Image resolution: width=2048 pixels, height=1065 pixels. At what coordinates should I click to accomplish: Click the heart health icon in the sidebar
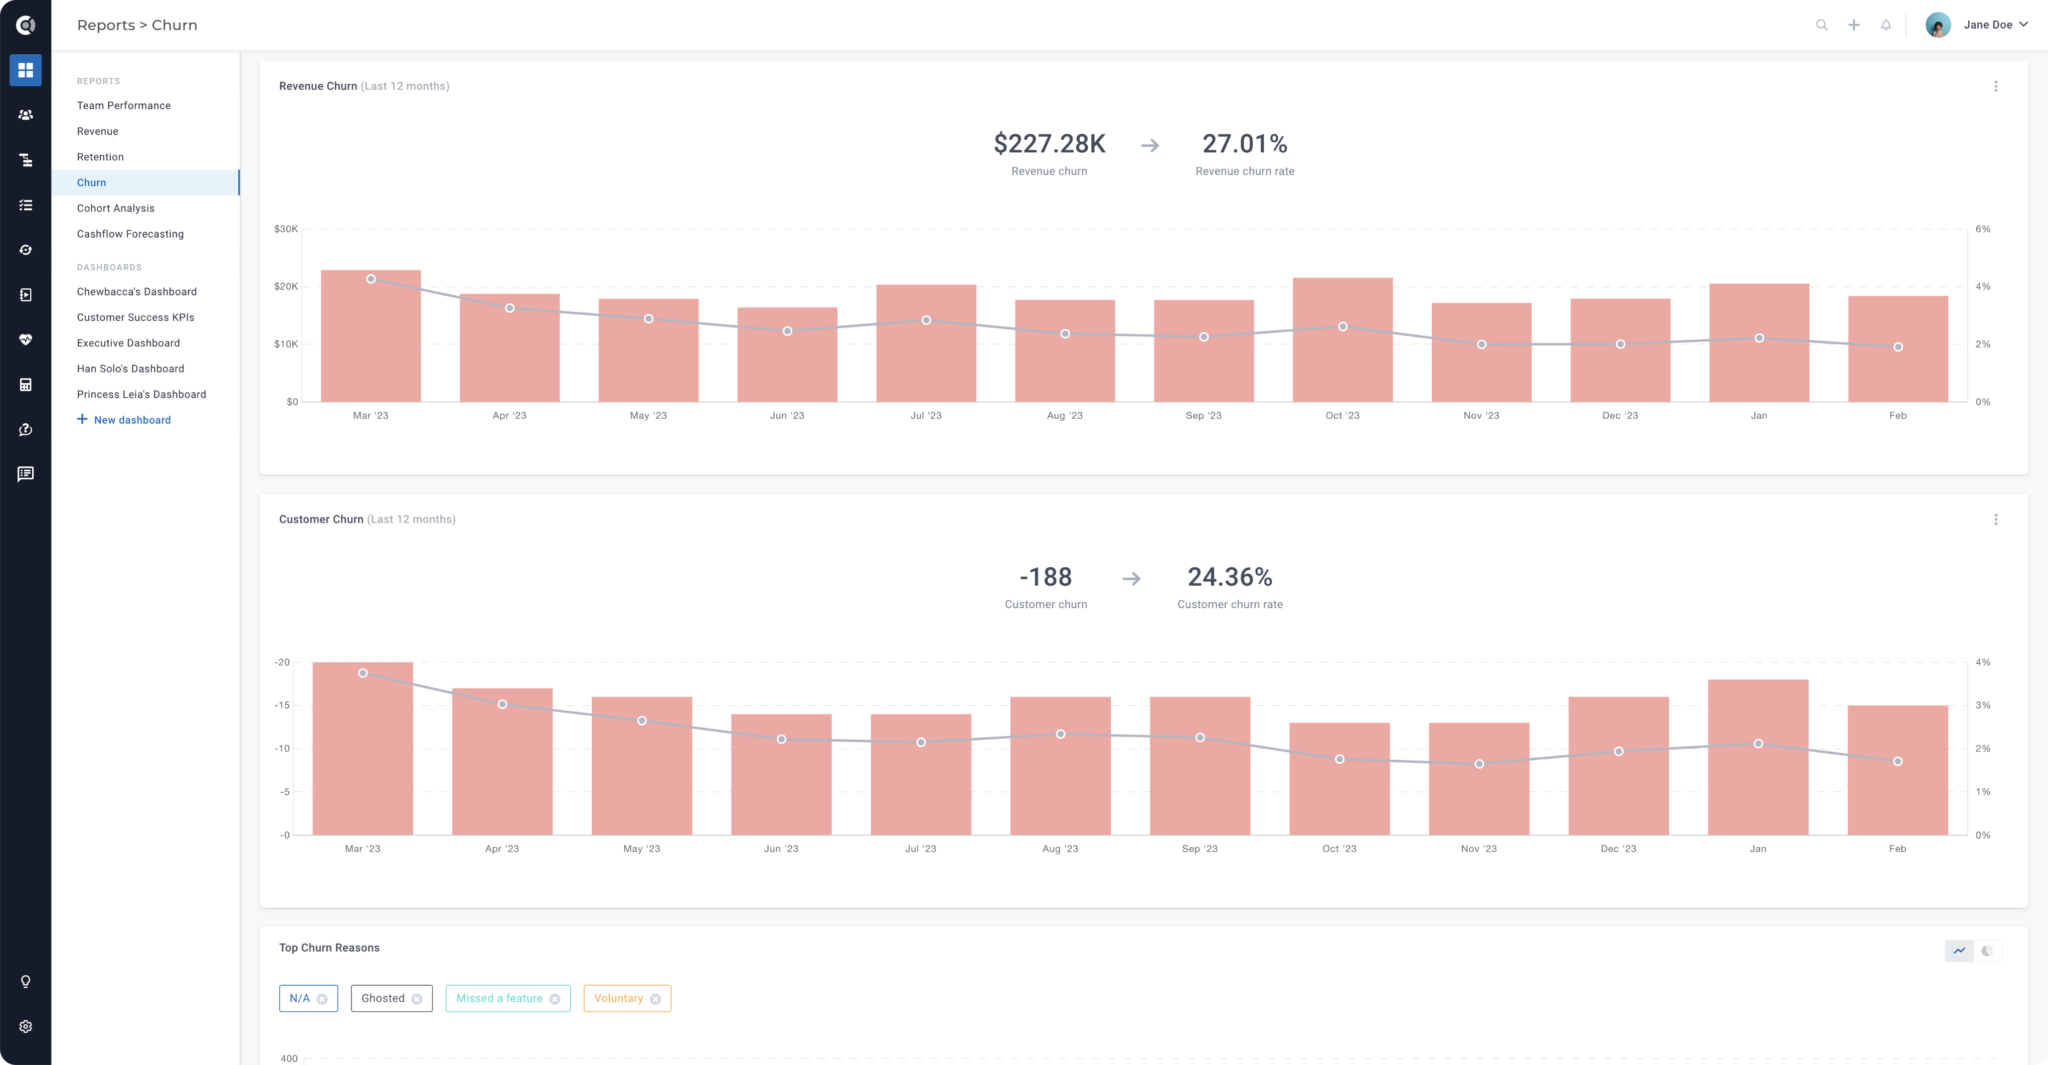click(x=26, y=340)
